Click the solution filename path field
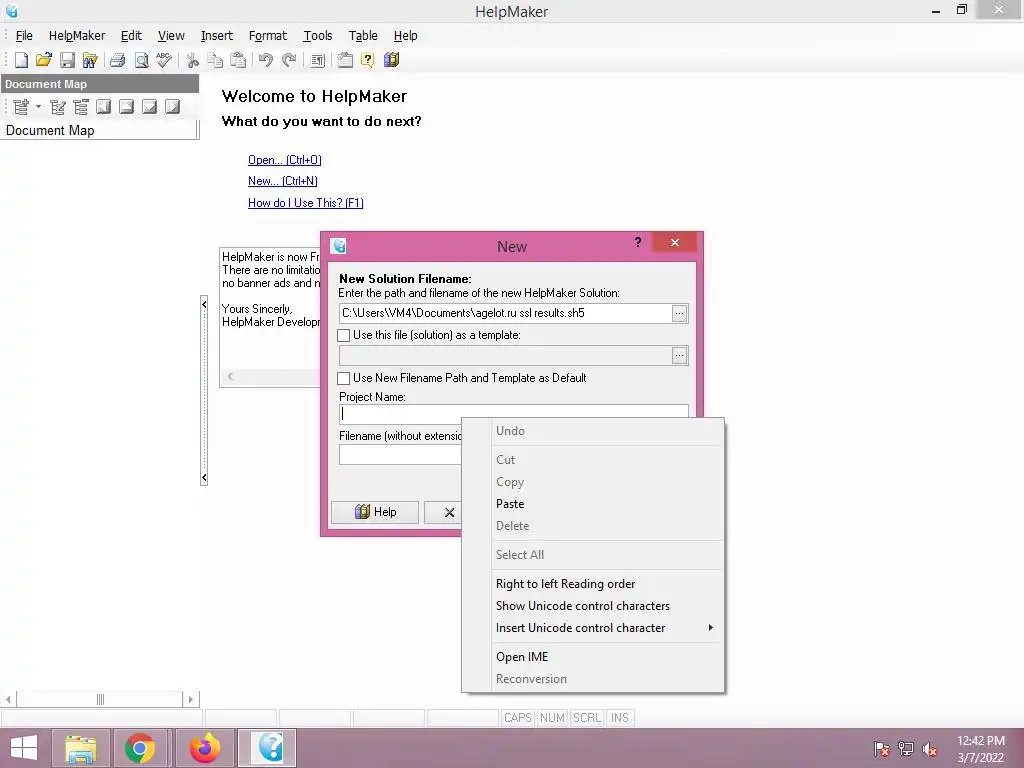The image size is (1024, 768). [x=505, y=313]
